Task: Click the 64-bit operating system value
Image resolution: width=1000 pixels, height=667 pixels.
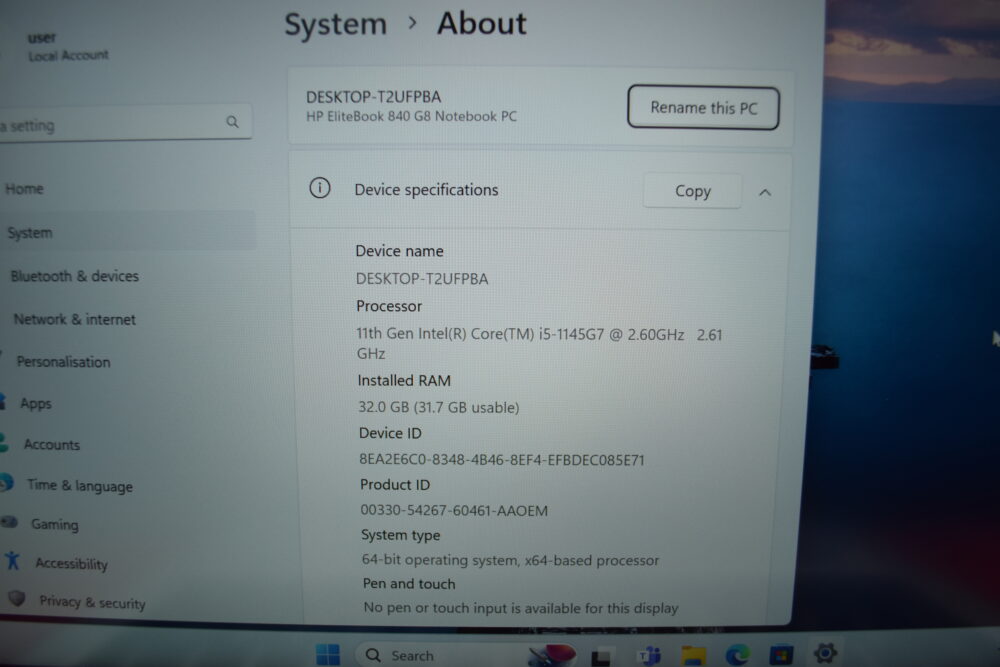Action: point(510,560)
